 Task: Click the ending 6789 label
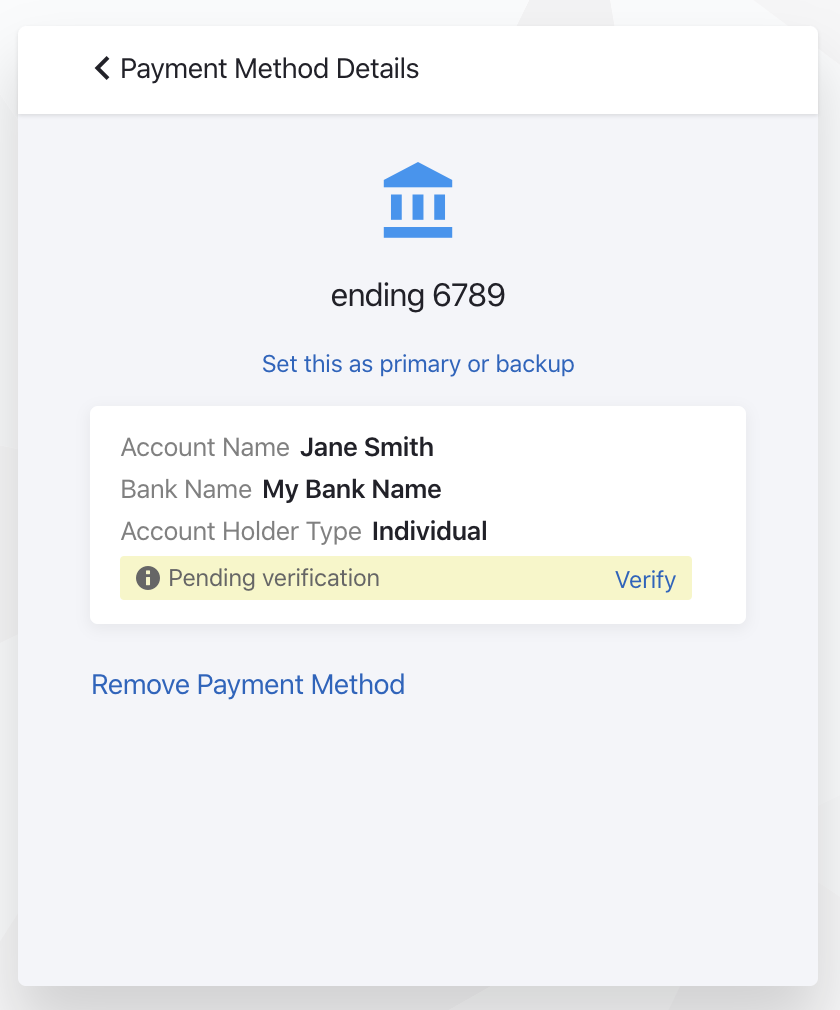tap(418, 295)
